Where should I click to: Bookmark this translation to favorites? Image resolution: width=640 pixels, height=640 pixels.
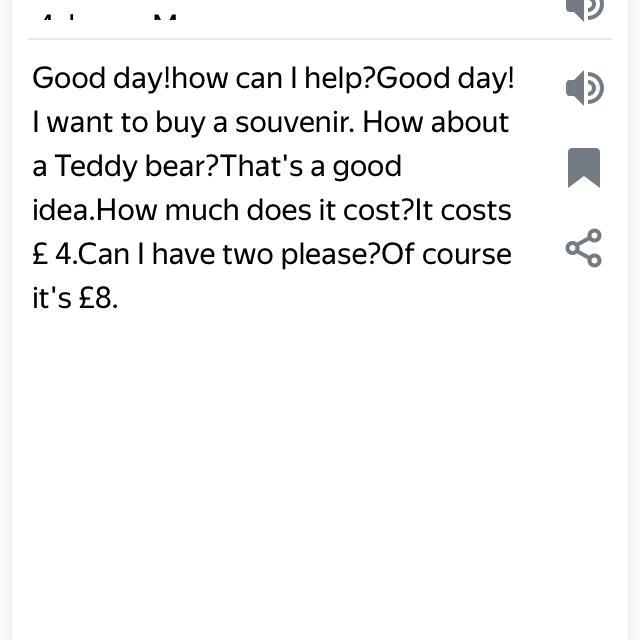(584, 167)
